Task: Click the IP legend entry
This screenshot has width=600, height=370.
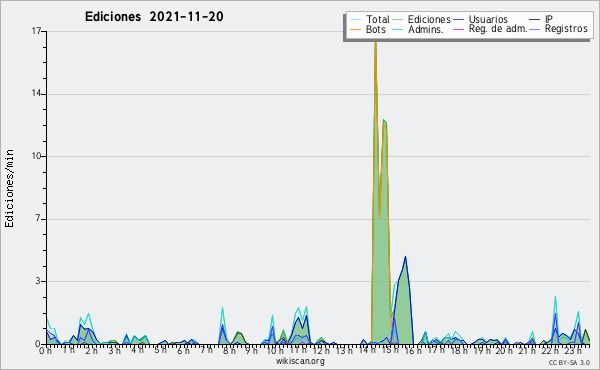Action: (x=541, y=19)
